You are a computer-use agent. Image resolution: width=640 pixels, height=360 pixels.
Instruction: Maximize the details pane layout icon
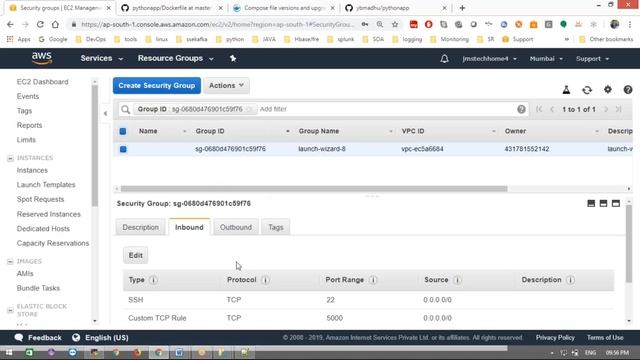pos(616,203)
